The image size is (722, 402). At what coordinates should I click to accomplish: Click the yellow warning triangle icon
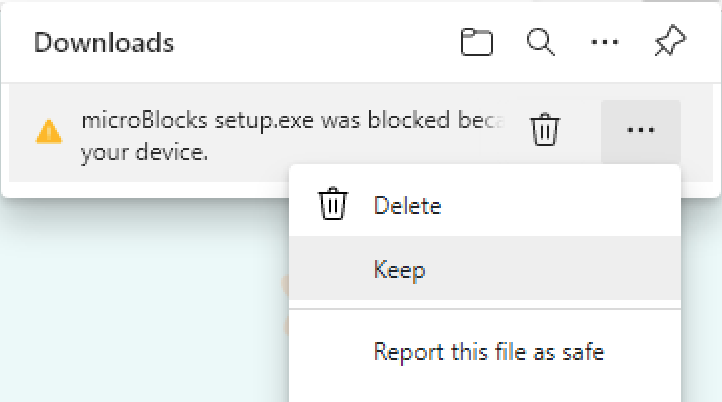click(49, 132)
